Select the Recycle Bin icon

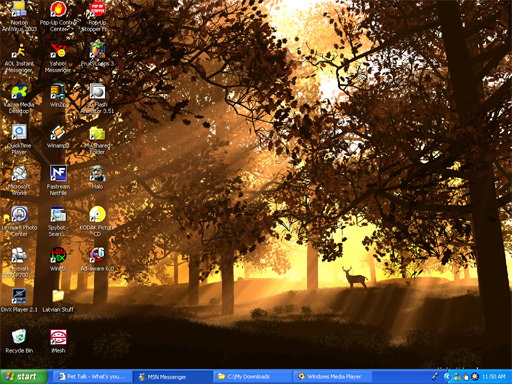coord(19,337)
